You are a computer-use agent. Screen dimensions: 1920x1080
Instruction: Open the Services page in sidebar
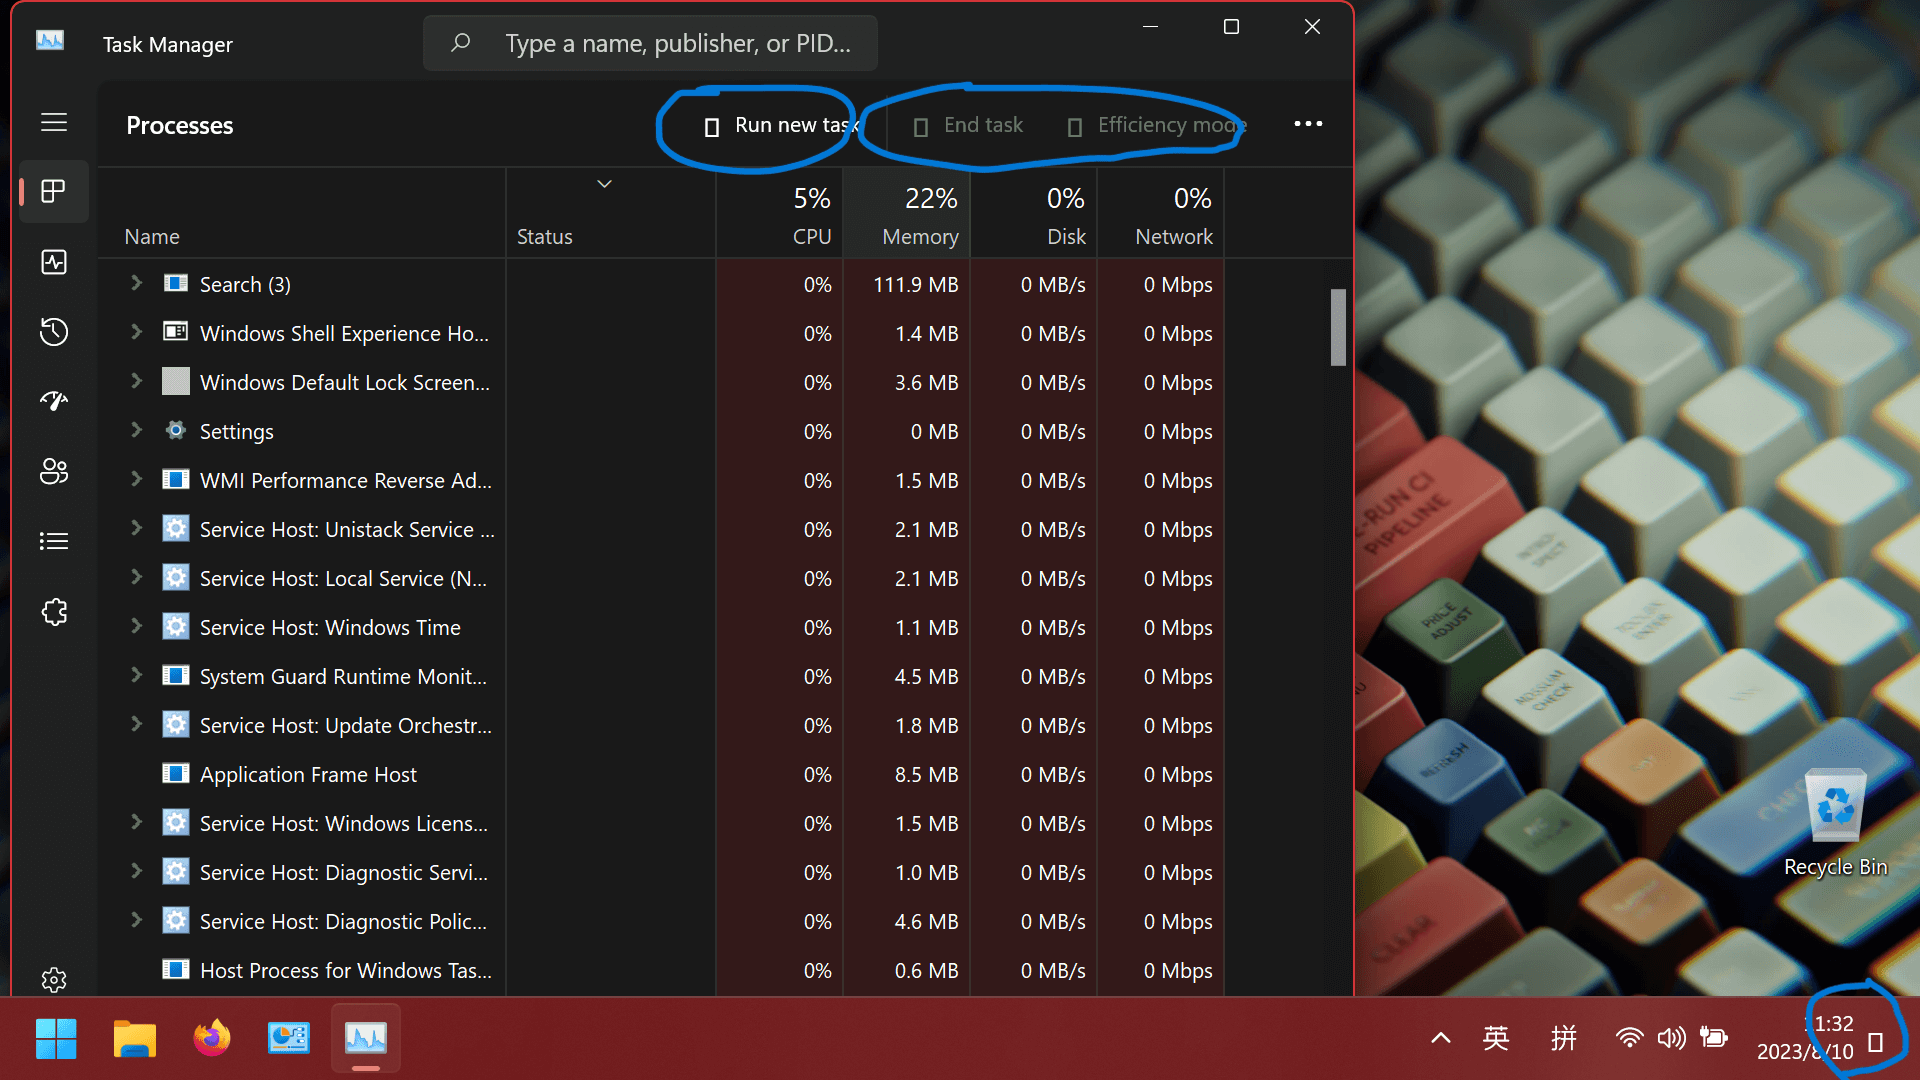[x=54, y=611]
